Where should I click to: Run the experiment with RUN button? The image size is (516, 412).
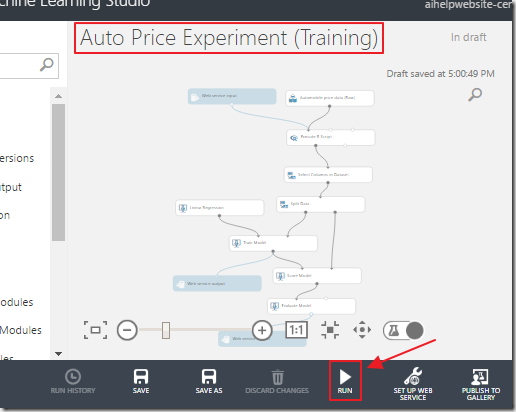(345, 381)
